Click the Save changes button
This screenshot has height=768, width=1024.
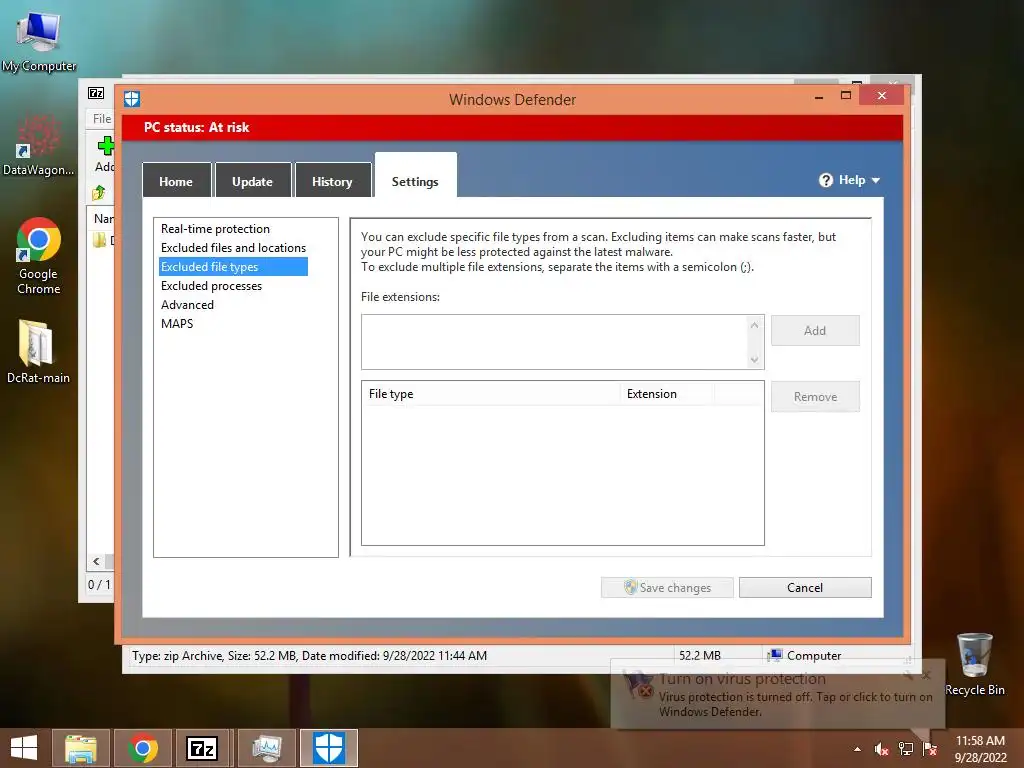pos(667,587)
